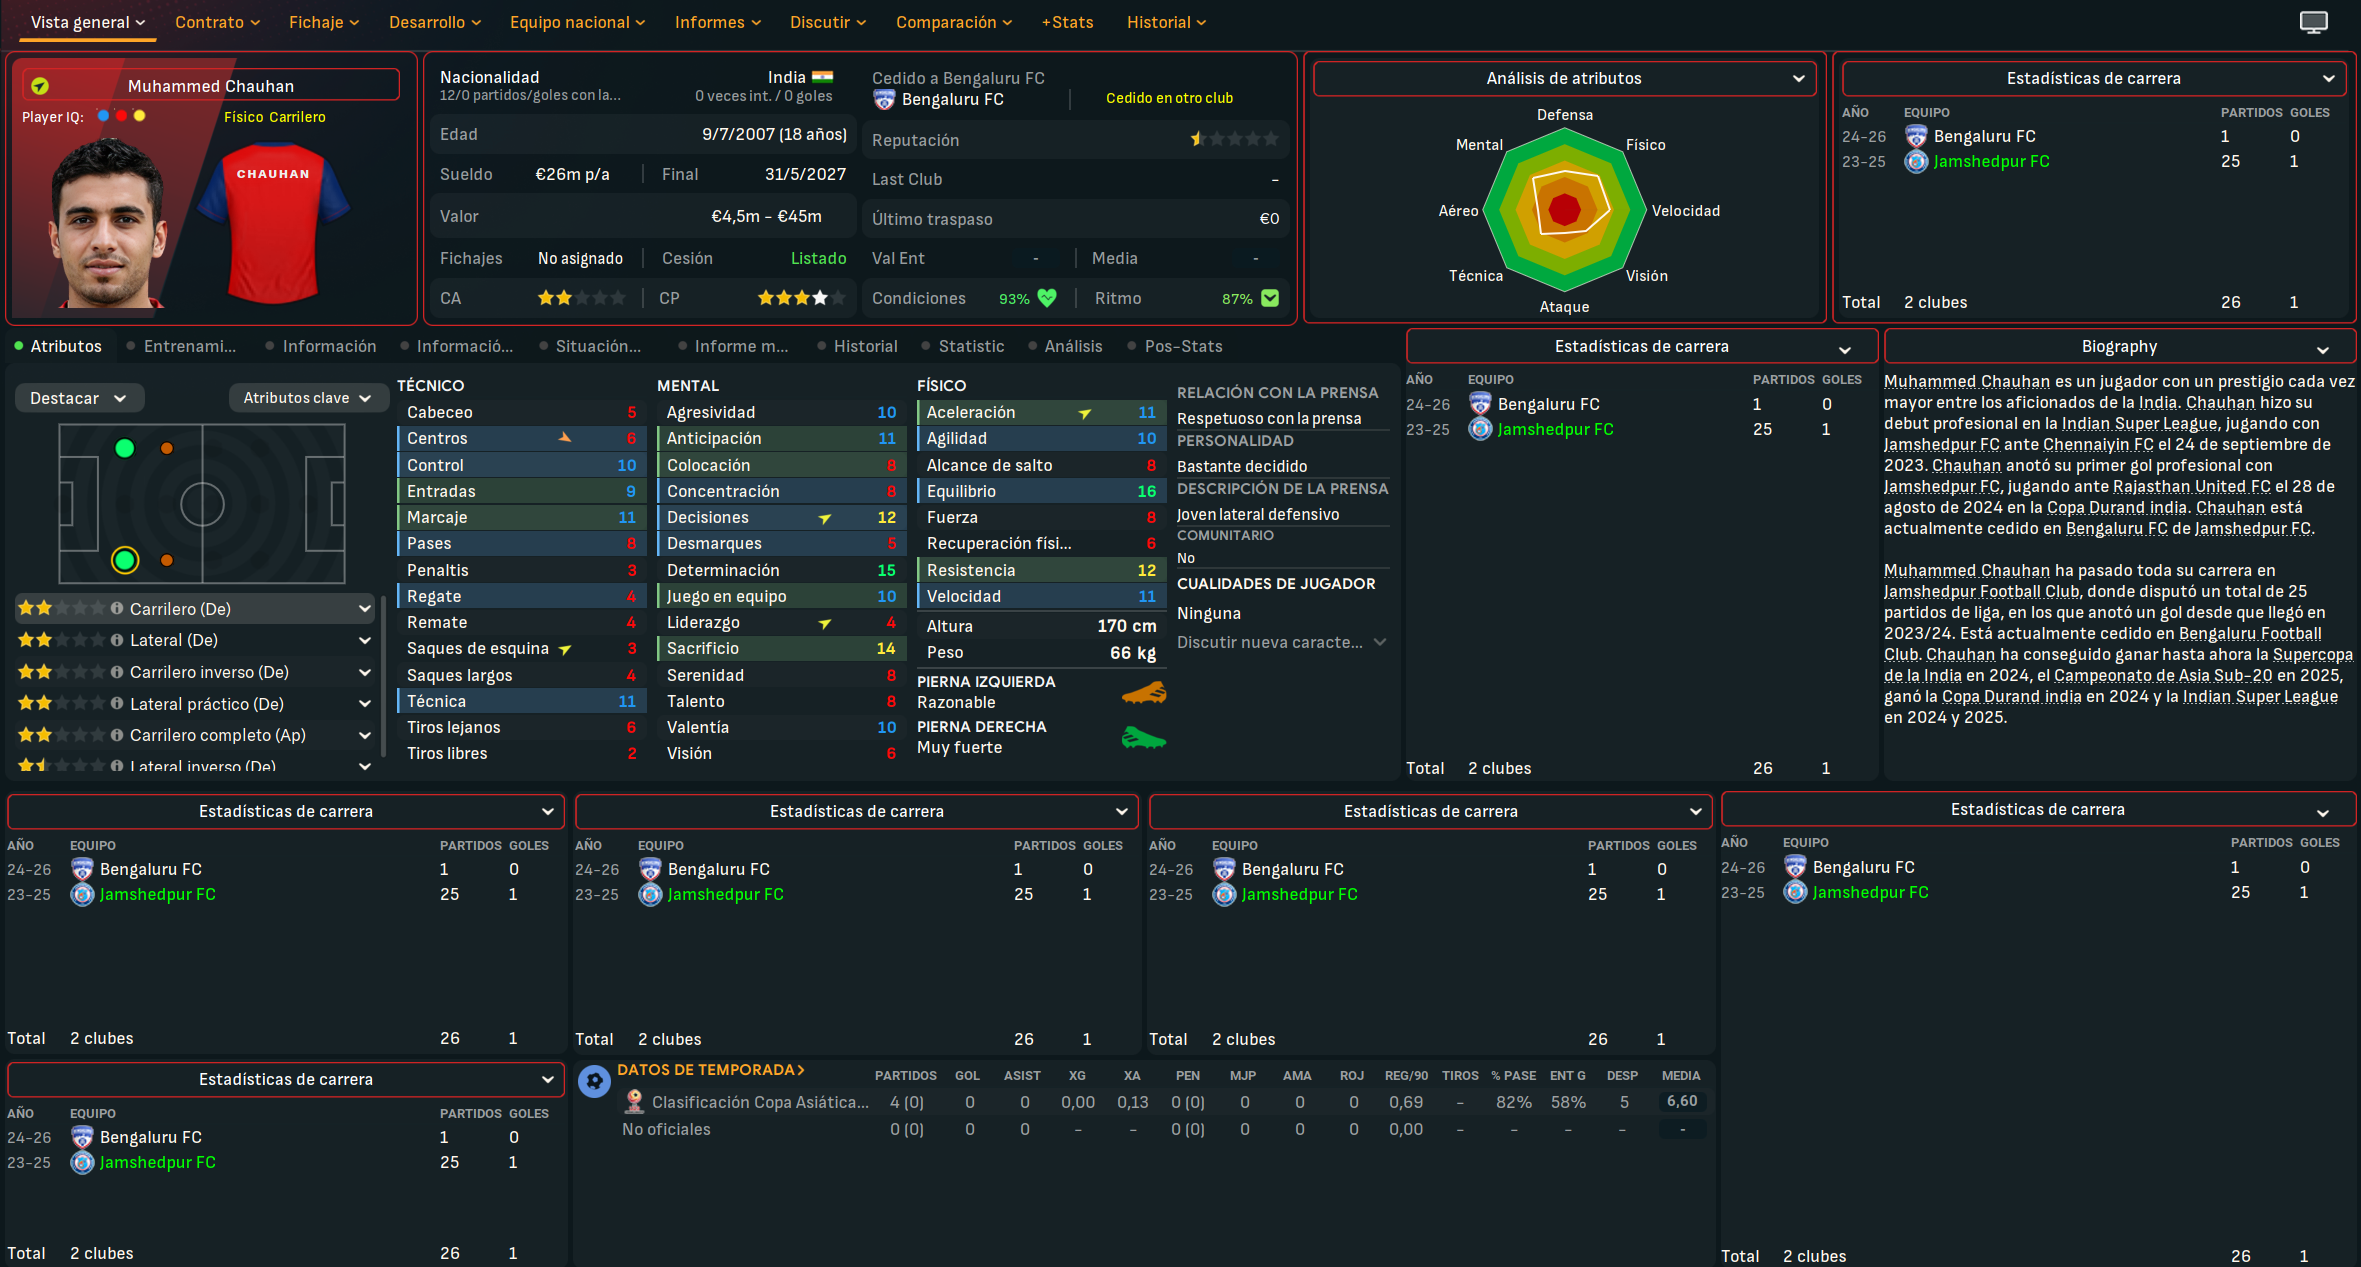2361x1267 pixels.
Task: Click the Bengaluru FC club link under Cedido
Action: [x=952, y=99]
